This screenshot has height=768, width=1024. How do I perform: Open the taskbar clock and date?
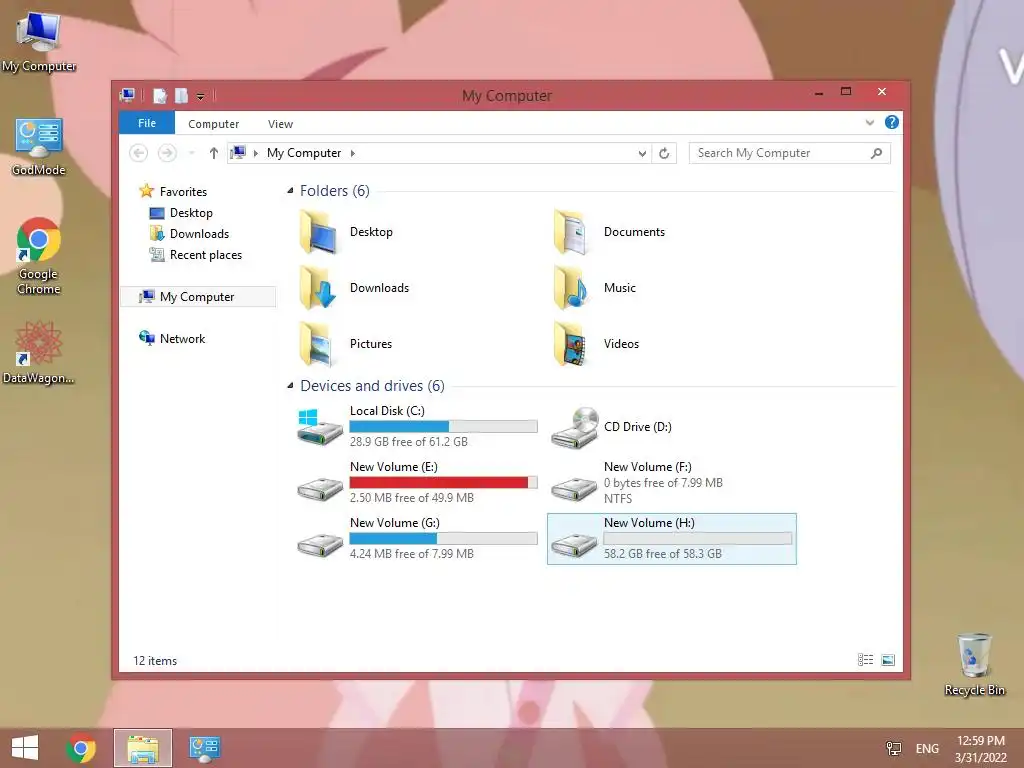pos(981,749)
